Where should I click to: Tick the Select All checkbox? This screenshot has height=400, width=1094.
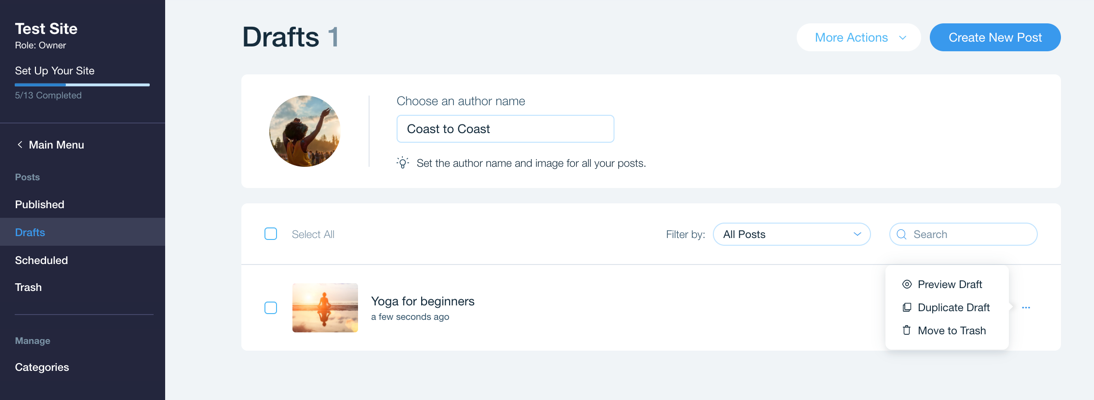point(271,234)
